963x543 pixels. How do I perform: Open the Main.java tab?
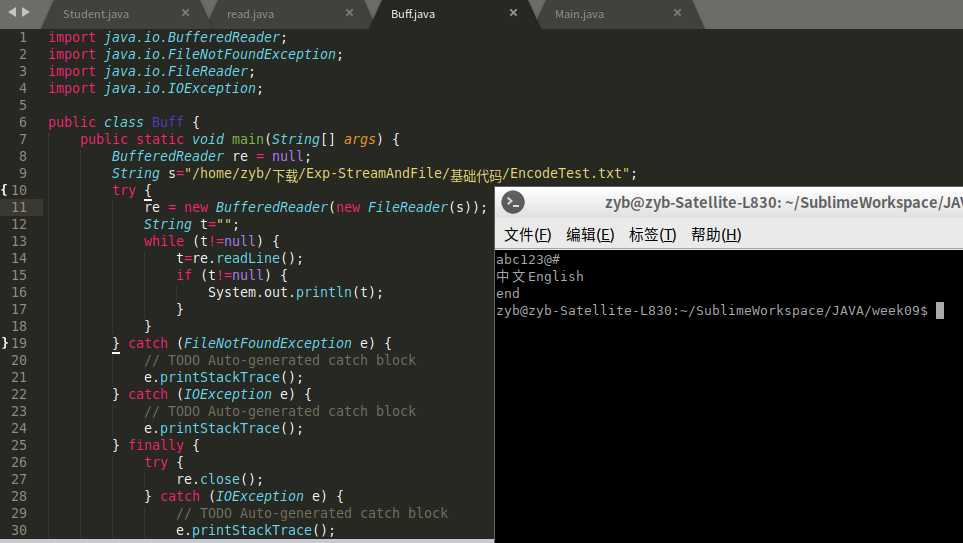point(579,14)
